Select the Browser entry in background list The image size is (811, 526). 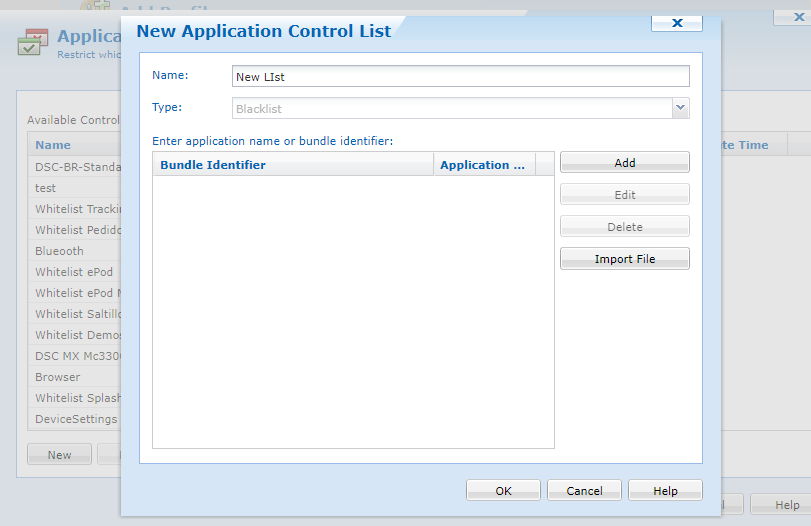coord(58,377)
